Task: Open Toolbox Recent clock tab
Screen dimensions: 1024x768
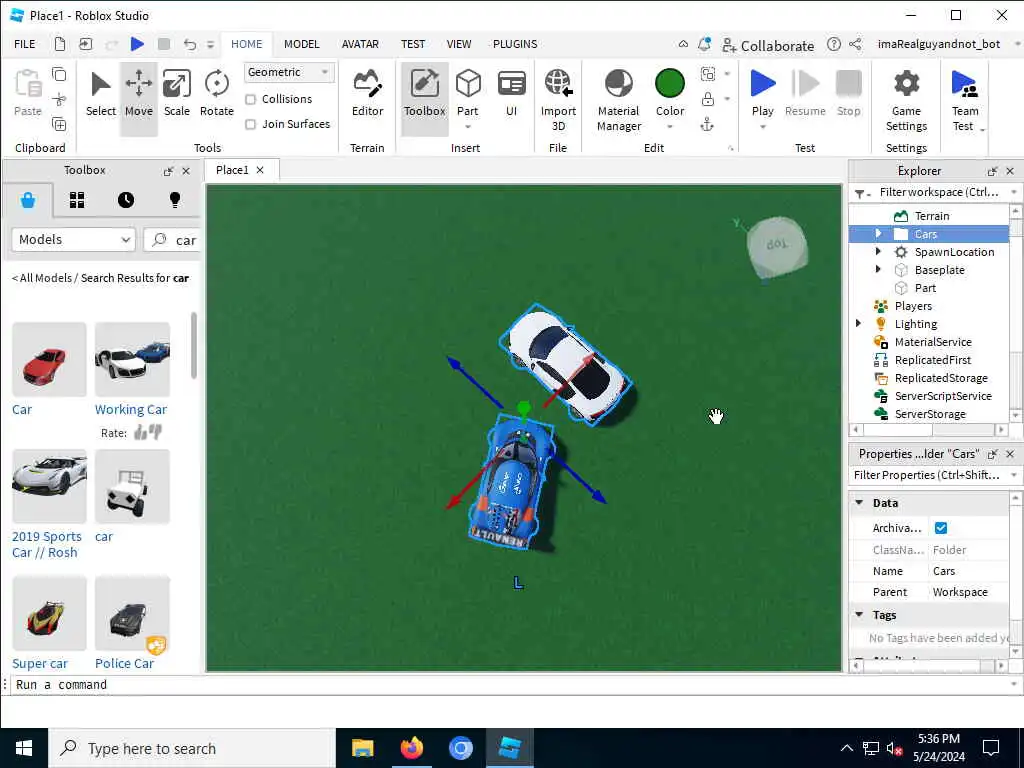Action: 126,200
